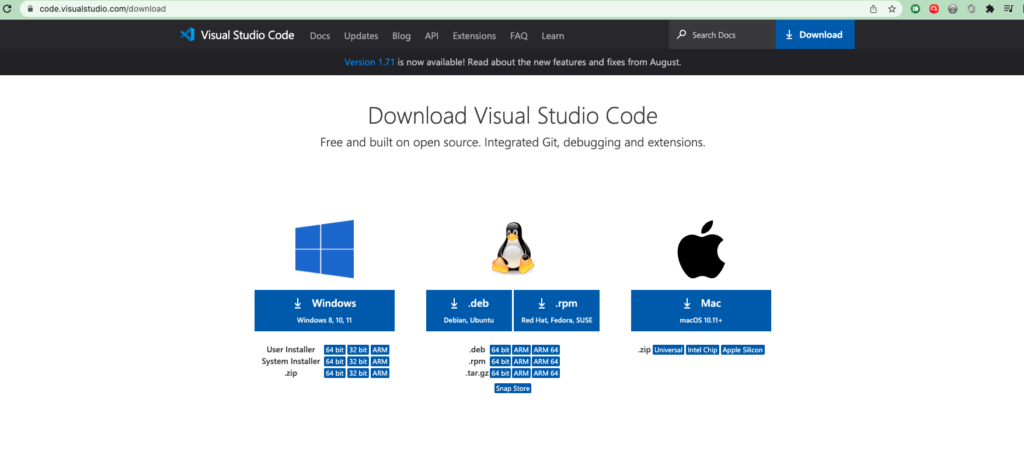The image size is (1024, 462).
Task: Focus the Search Docs field
Action: [722, 35]
